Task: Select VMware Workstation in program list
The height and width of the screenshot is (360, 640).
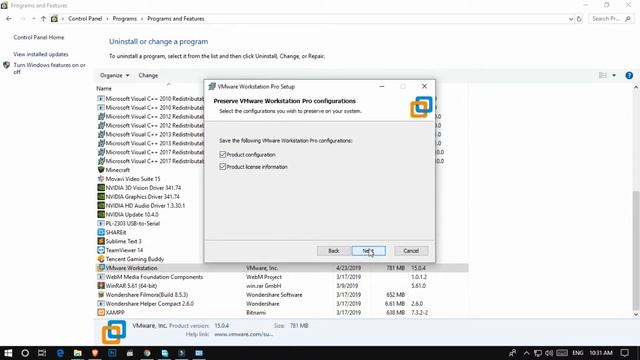Action: [x=282, y=268]
